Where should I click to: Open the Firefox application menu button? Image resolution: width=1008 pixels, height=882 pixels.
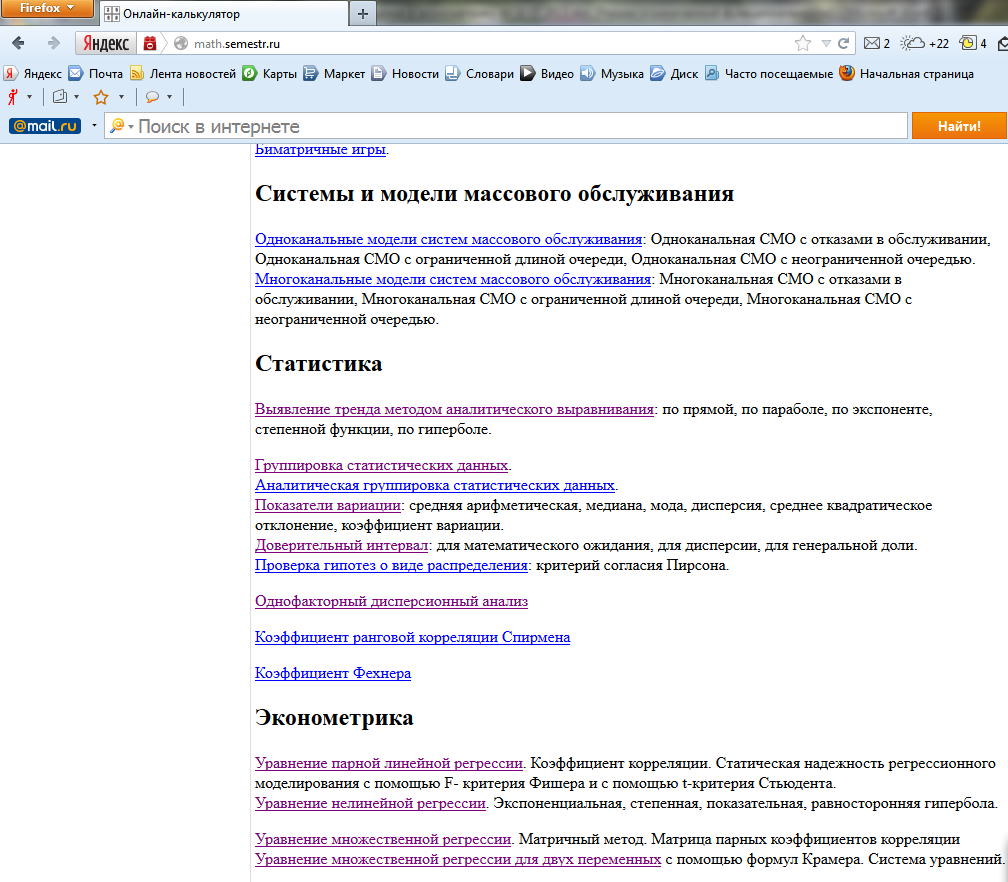point(47,8)
